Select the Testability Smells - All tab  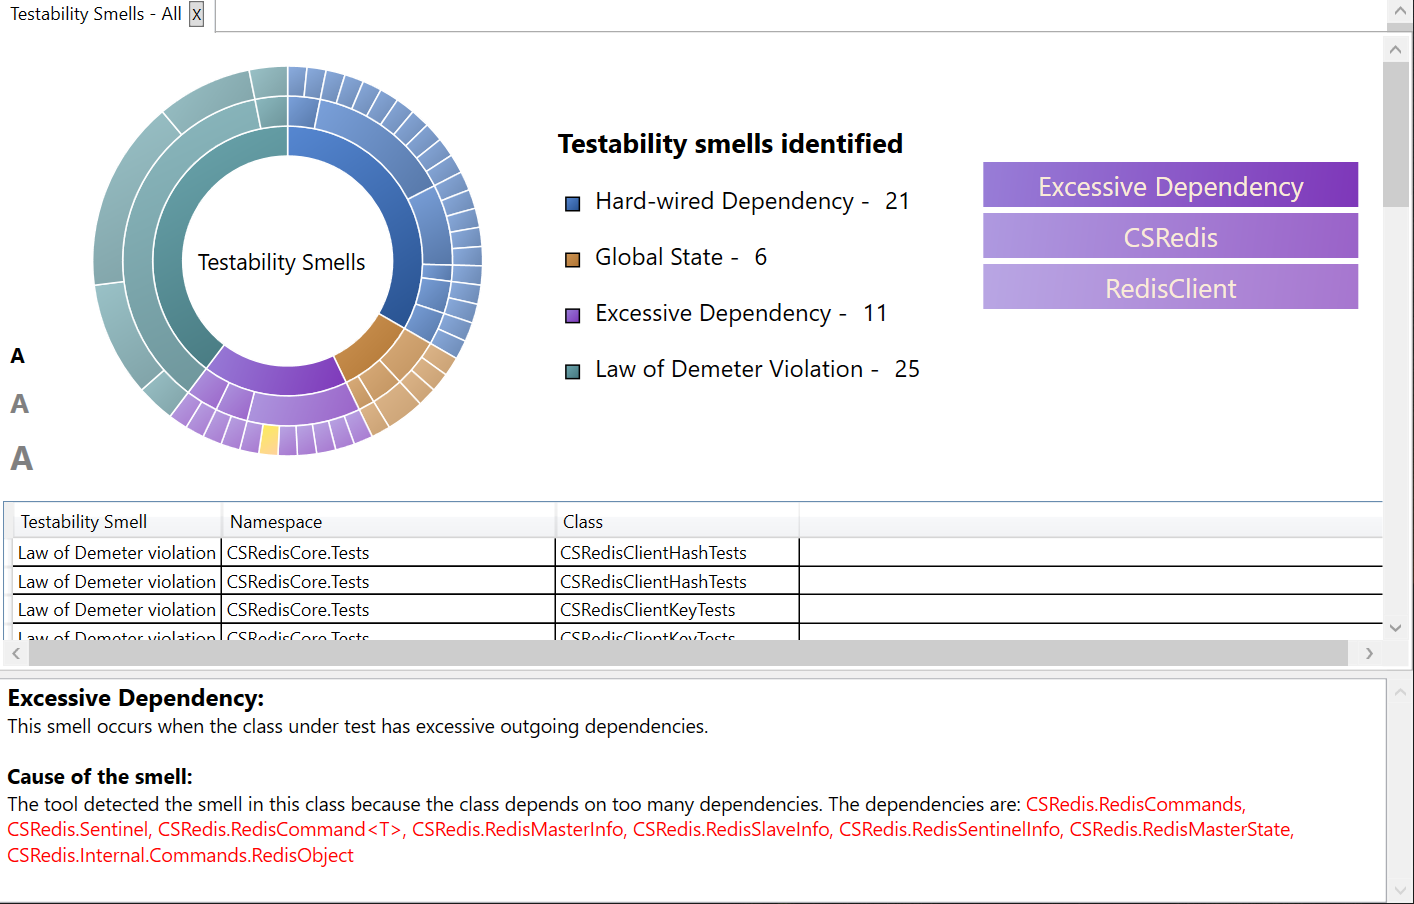pos(95,14)
